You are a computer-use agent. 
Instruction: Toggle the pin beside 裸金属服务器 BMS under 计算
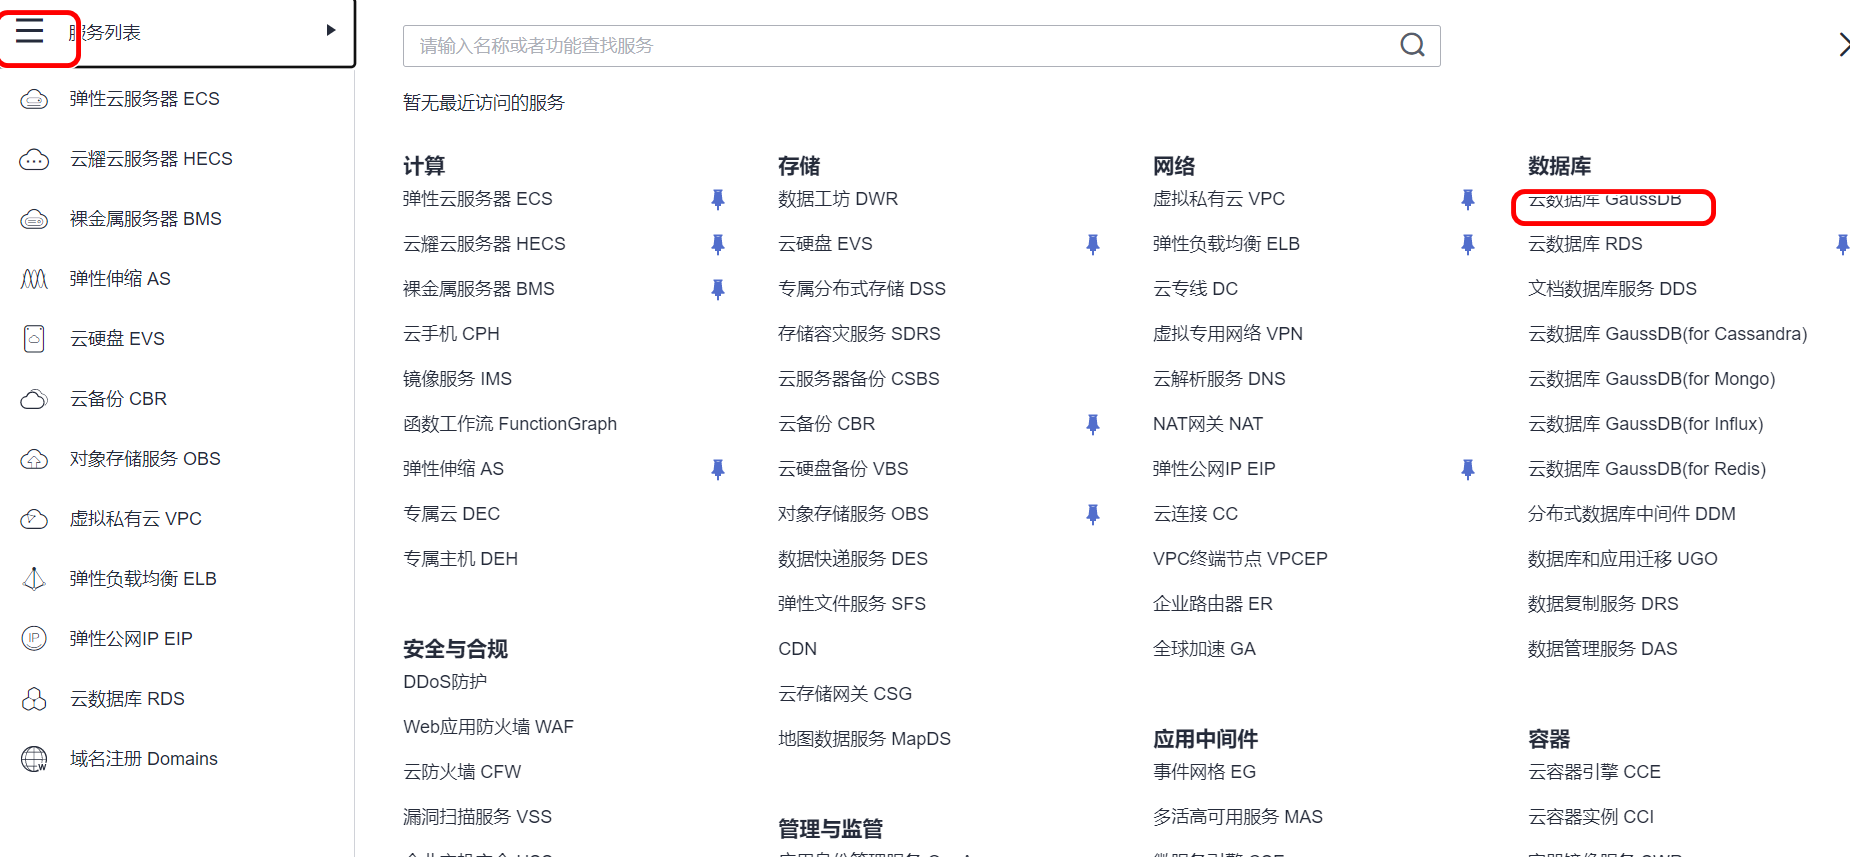click(717, 289)
